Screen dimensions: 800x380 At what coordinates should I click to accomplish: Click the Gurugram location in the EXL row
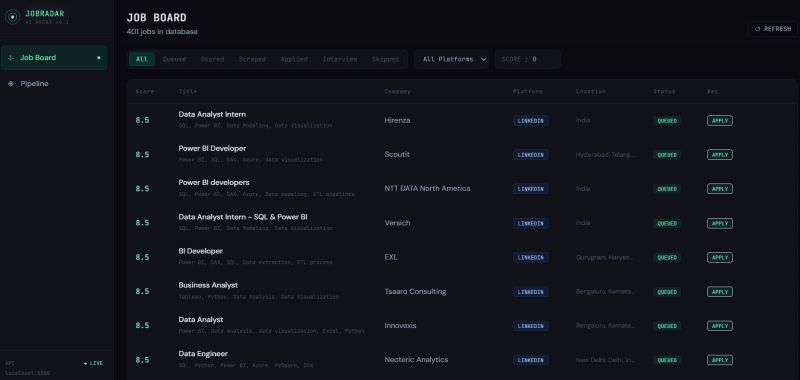coord(605,258)
